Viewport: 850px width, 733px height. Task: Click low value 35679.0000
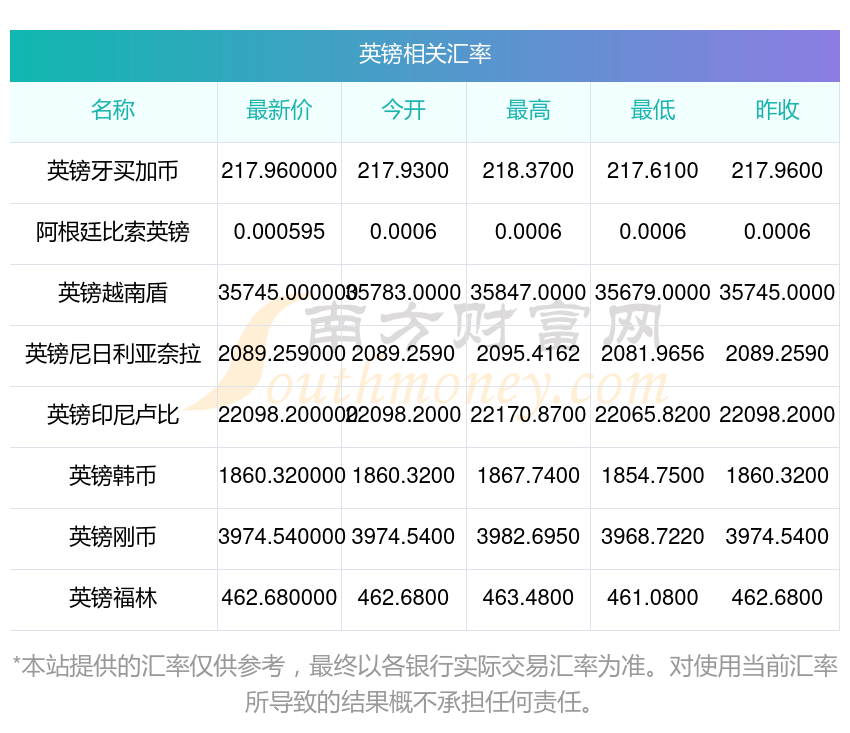[x=653, y=293]
